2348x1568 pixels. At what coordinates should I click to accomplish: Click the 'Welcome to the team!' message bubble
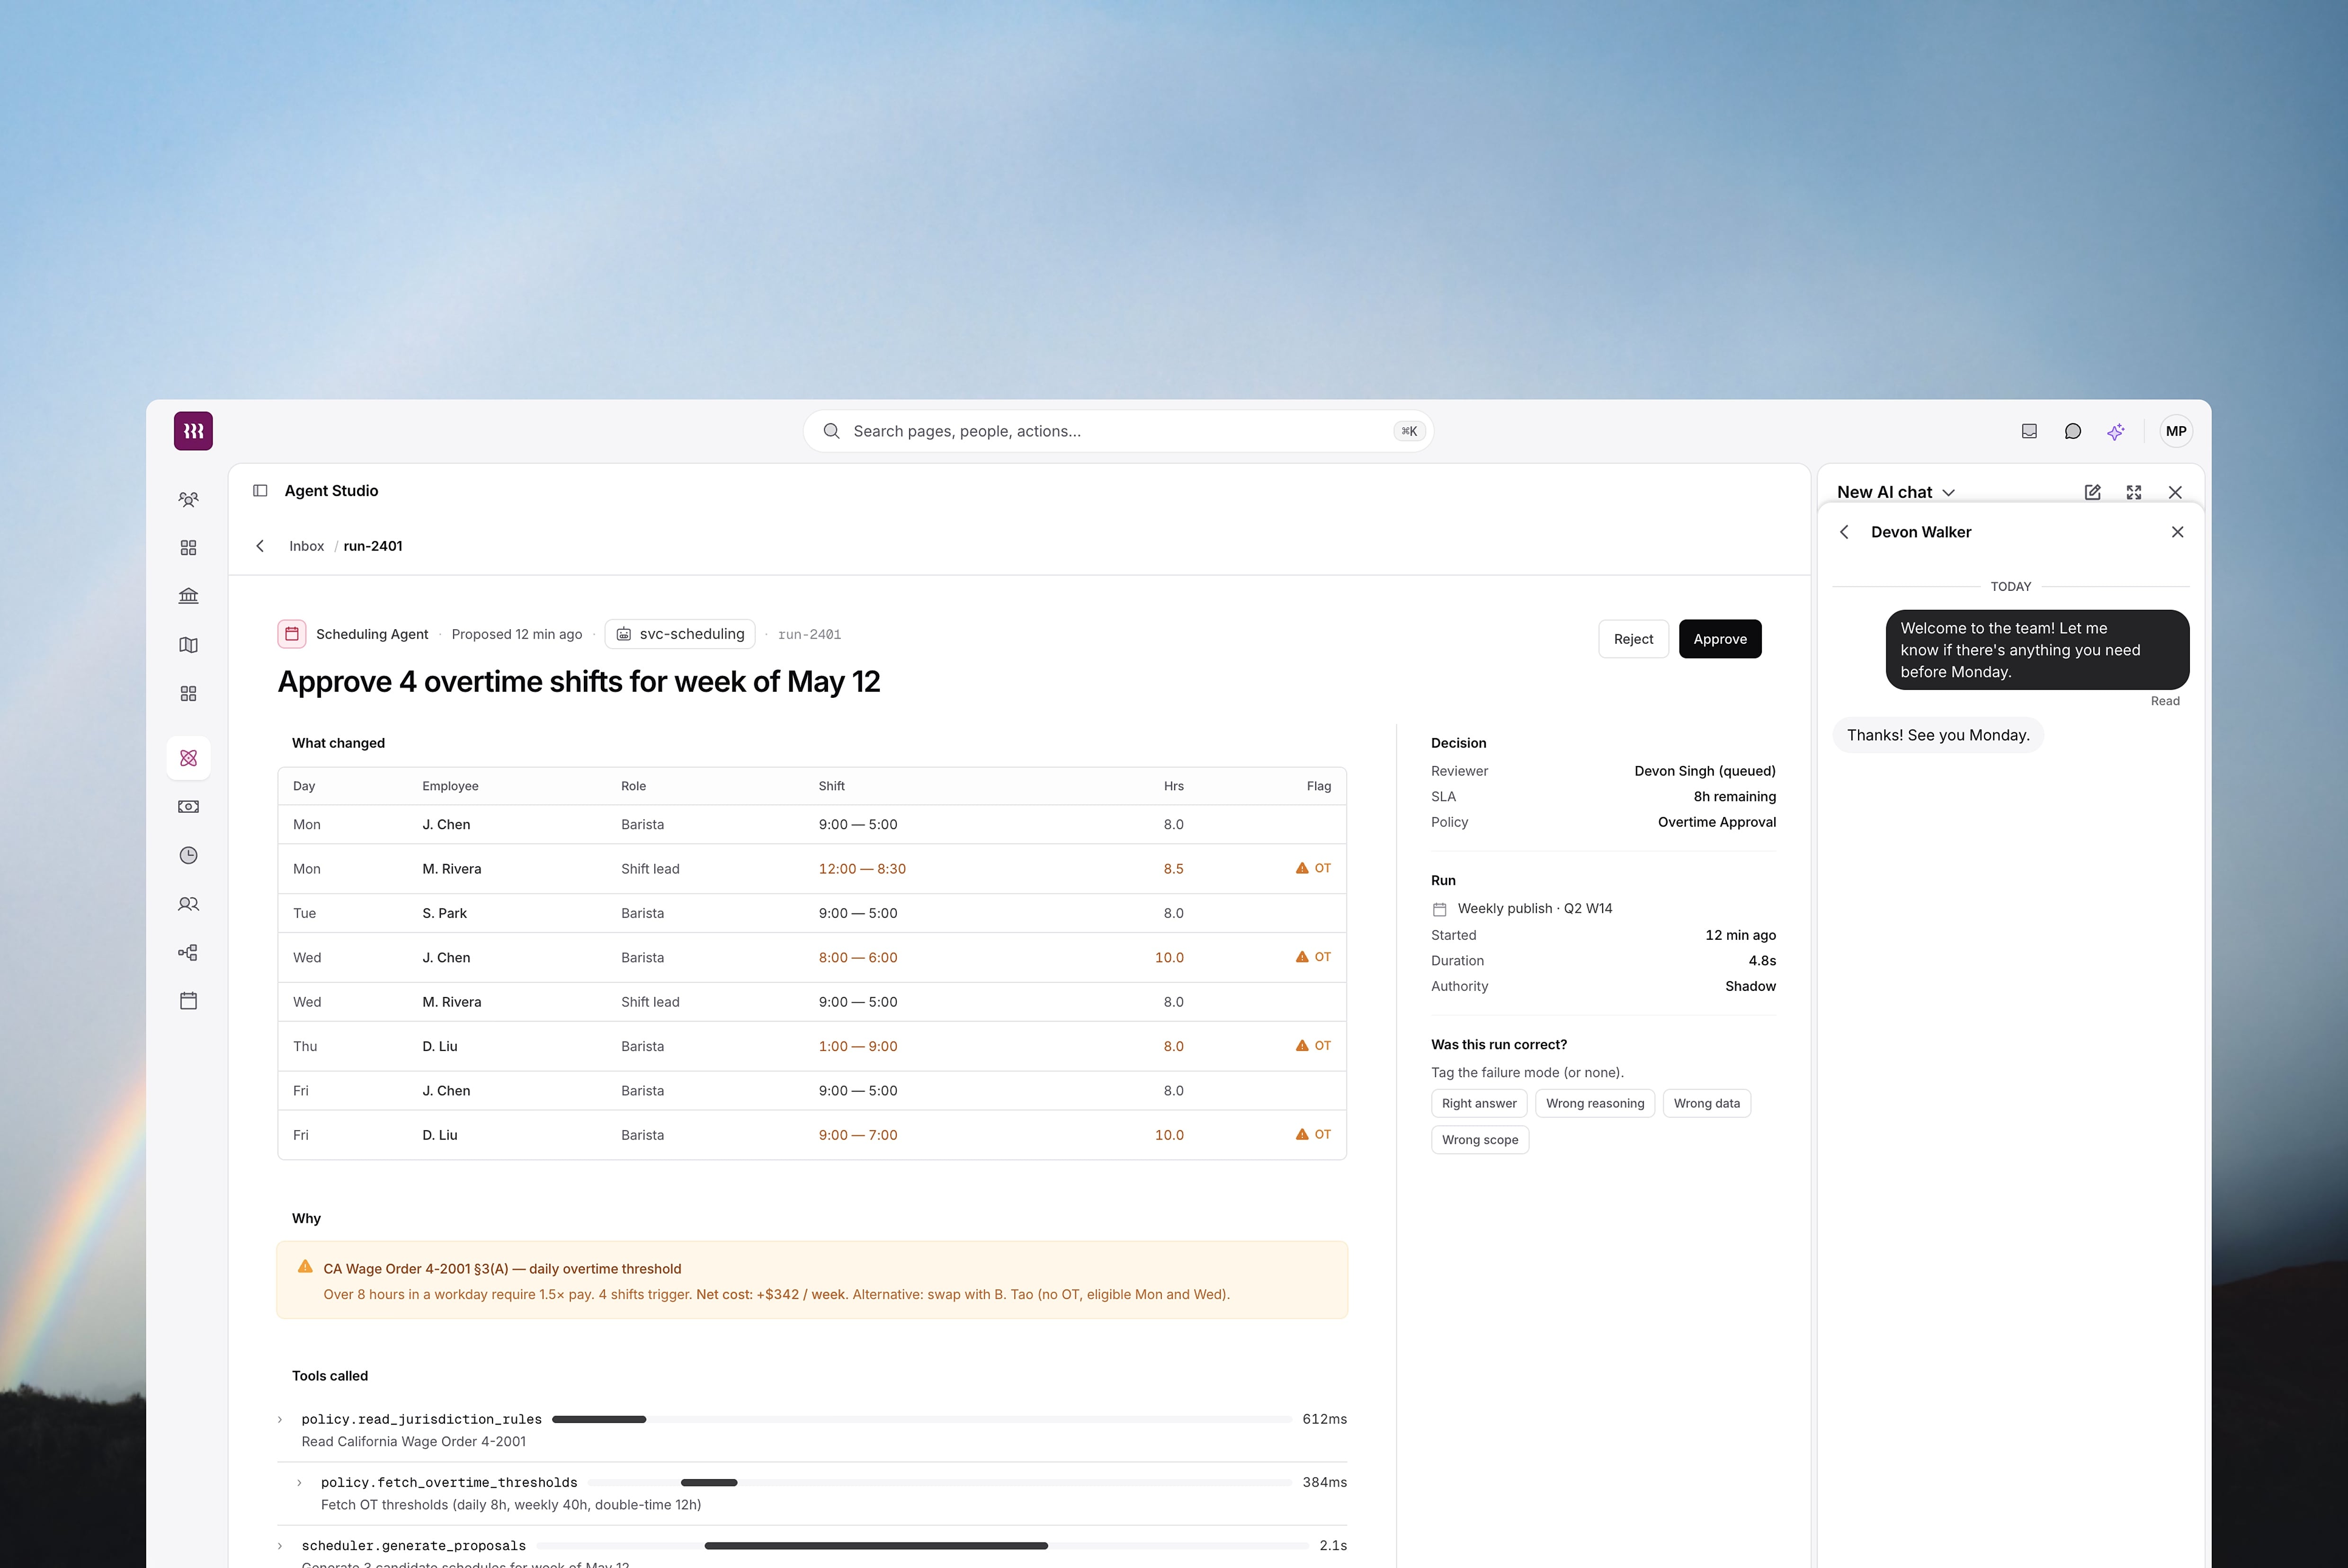coord(2037,650)
